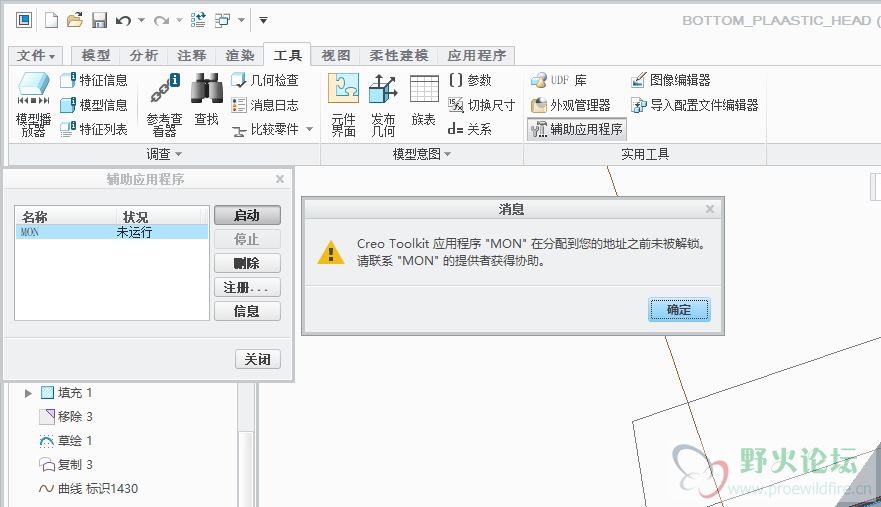Open the 参考查看器 tool

tap(165, 105)
